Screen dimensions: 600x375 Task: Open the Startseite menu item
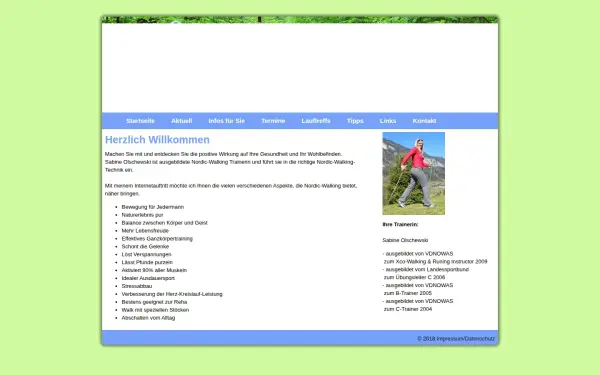coord(140,121)
